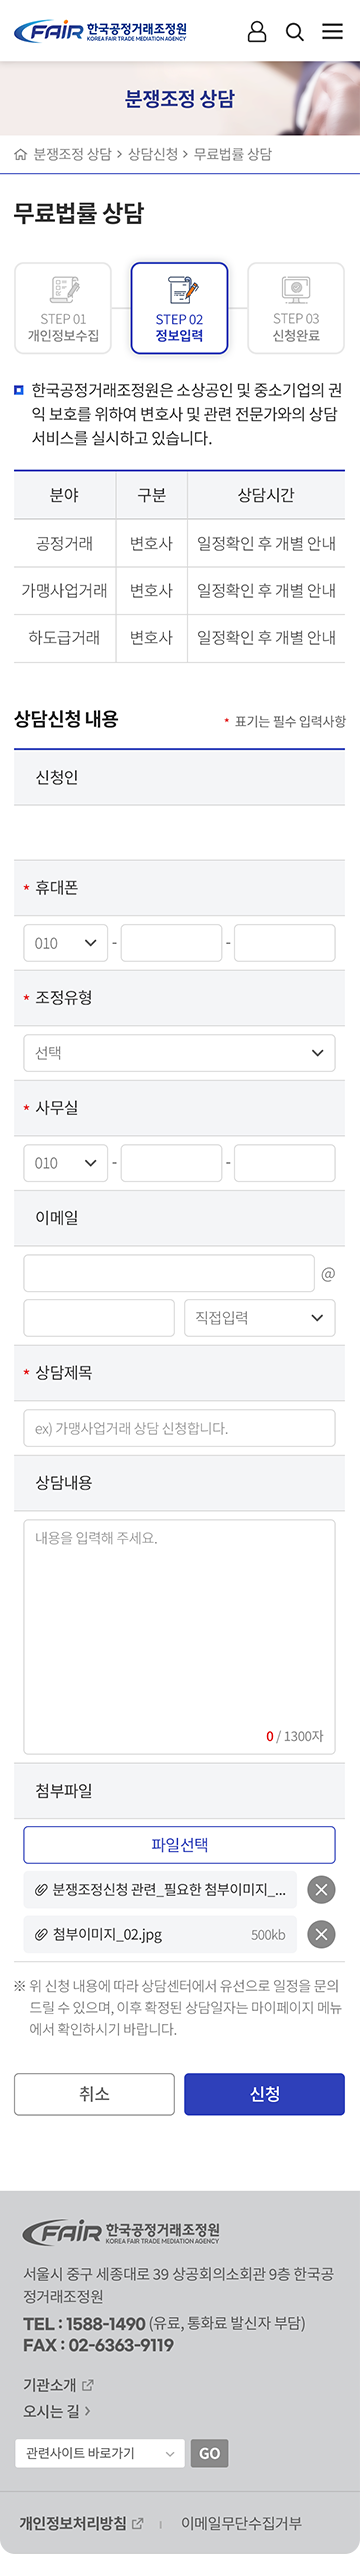Click the blue 신청 submit button

tap(264, 2093)
